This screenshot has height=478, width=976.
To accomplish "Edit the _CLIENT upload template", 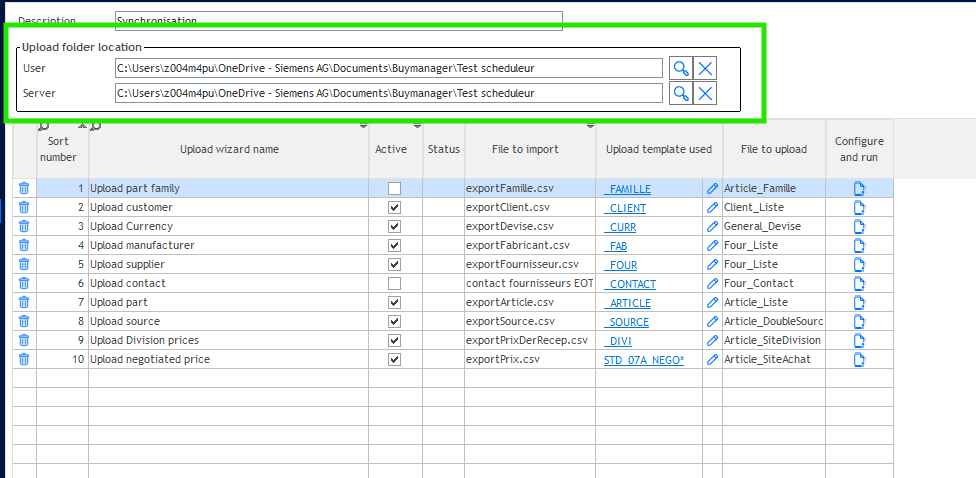I will point(712,208).
